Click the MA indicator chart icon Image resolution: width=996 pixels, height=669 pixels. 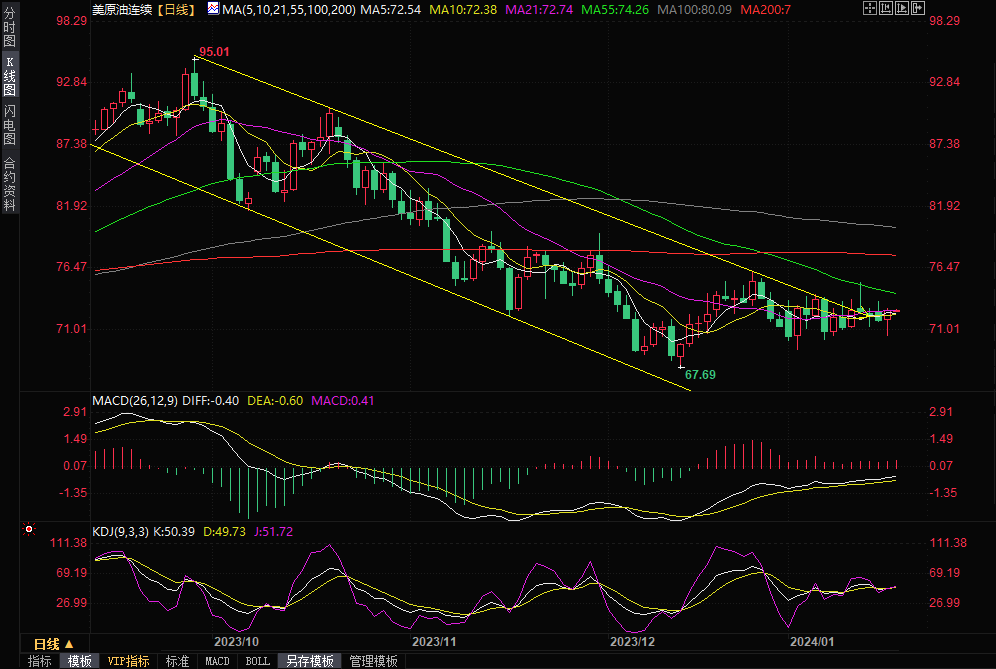(214, 9)
